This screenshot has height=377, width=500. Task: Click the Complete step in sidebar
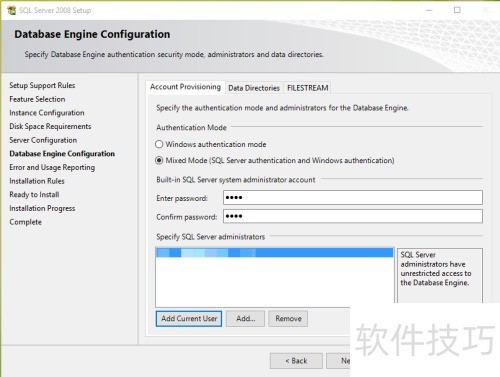tap(26, 222)
